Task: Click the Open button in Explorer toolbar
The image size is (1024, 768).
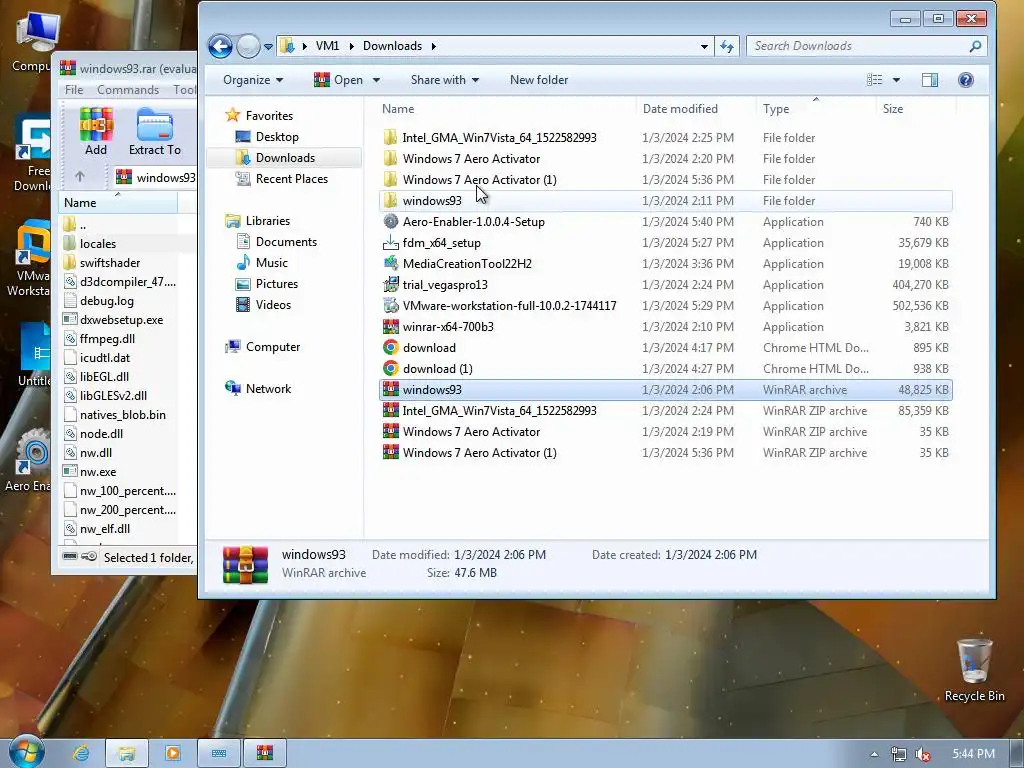Action: coord(338,80)
